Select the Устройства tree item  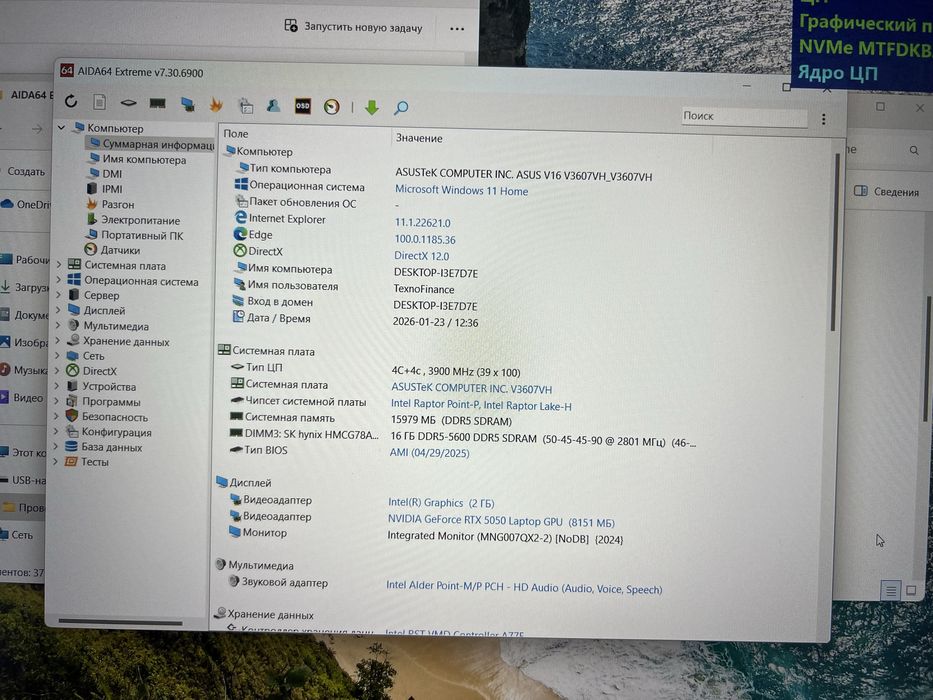pos(101,386)
